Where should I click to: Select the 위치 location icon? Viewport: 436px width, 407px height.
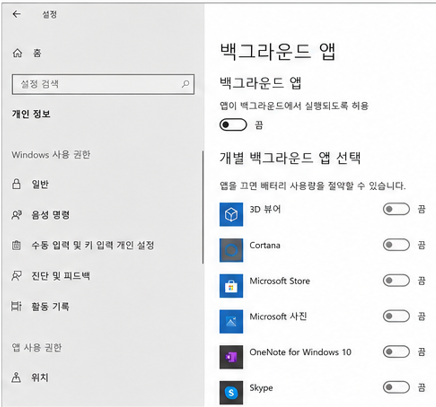click(16, 377)
